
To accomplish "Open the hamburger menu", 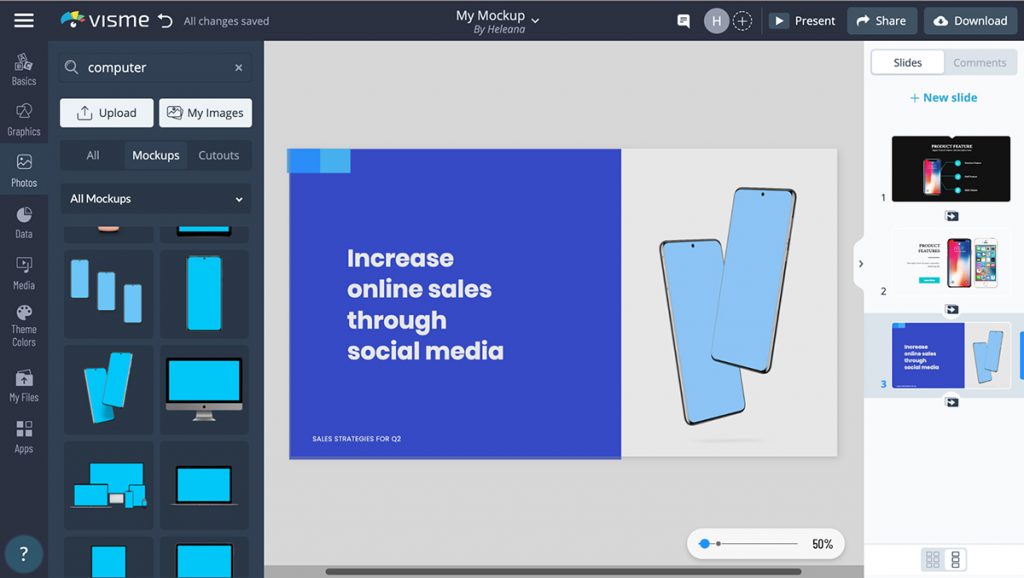I will point(23,20).
